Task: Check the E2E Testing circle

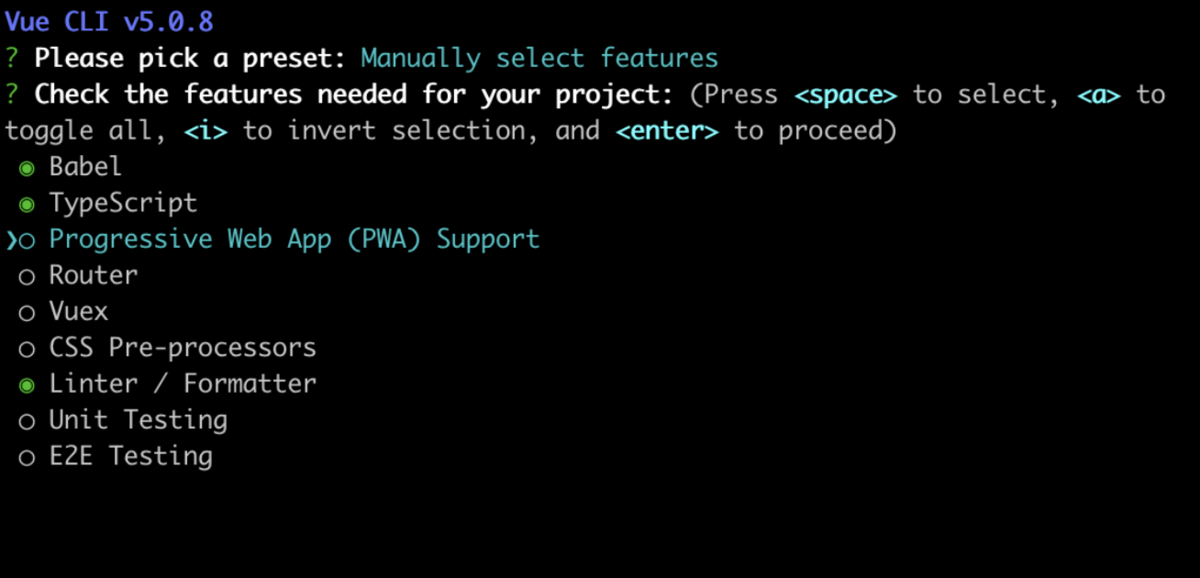Action: click(x=27, y=457)
